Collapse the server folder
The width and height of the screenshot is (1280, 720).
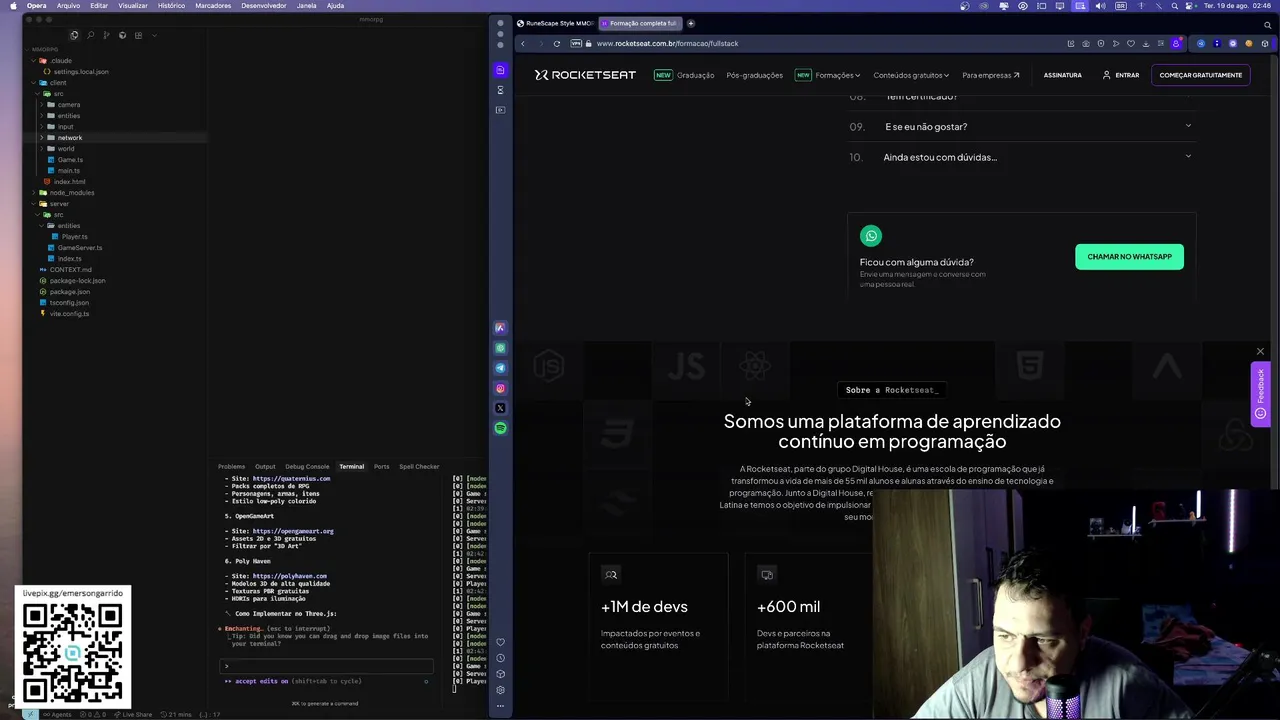pos(59,203)
